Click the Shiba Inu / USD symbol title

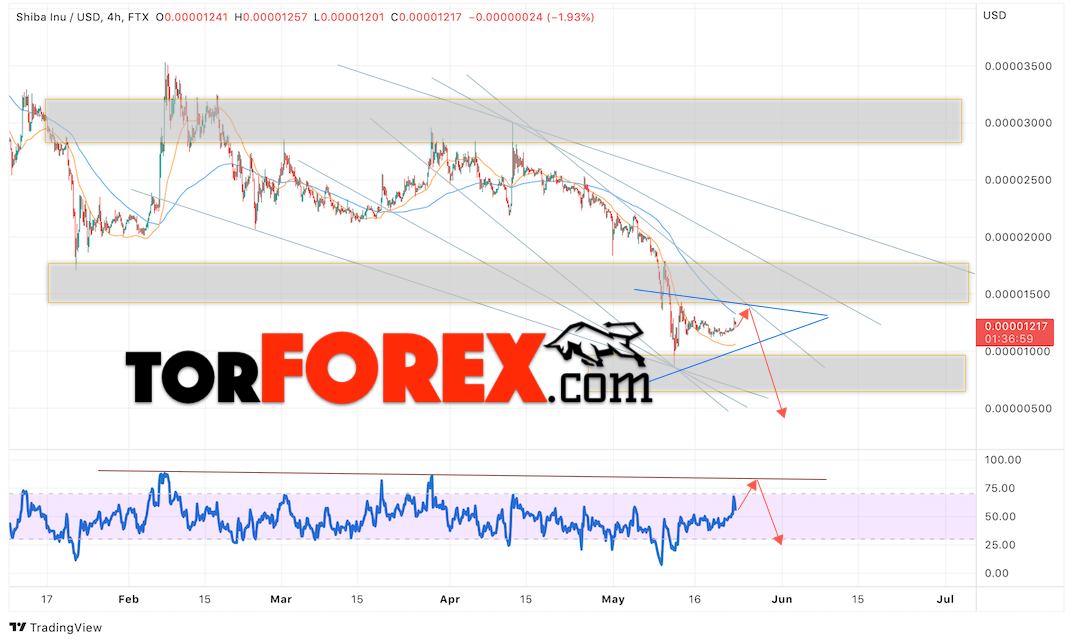58,17
